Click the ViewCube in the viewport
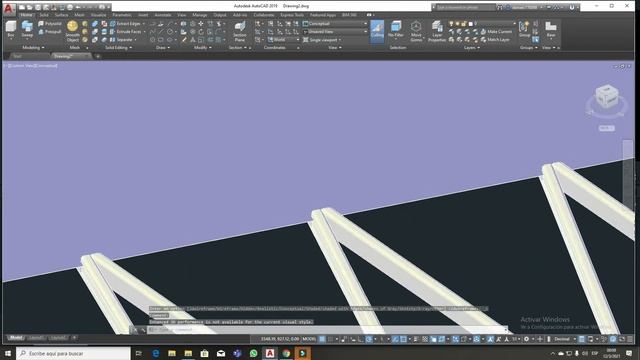The image size is (640, 360). pos(607,97)
